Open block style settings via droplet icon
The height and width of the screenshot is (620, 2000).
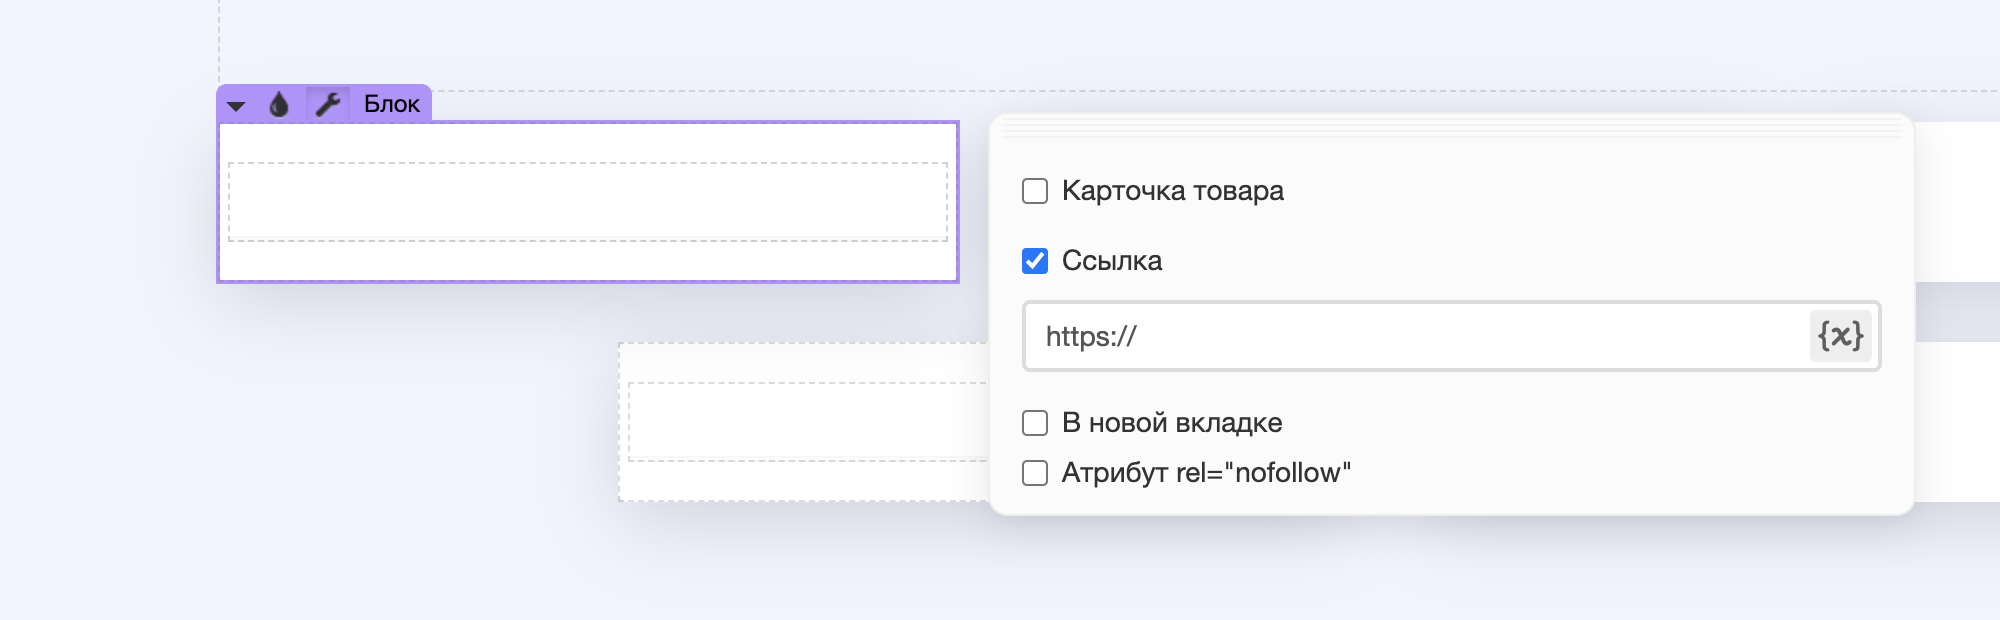279,104
